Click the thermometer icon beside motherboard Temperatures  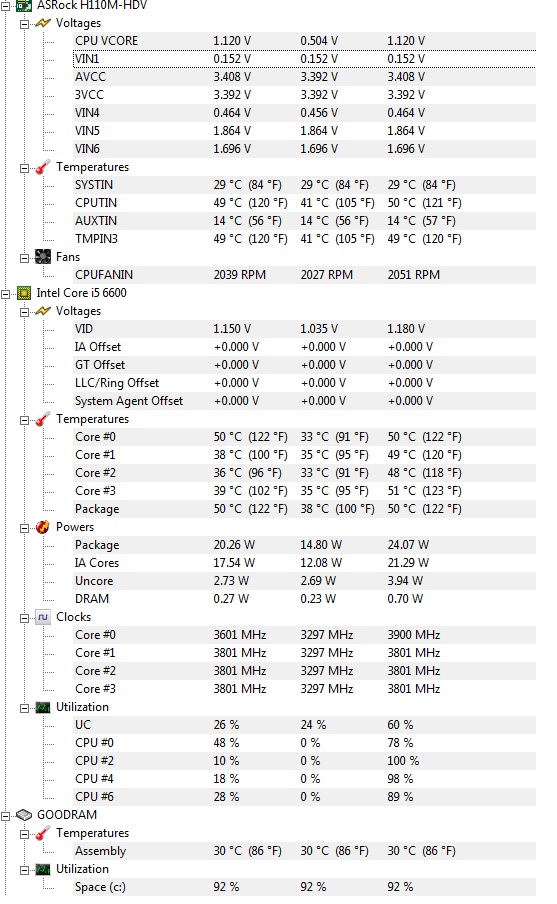[x=43, y=167]
